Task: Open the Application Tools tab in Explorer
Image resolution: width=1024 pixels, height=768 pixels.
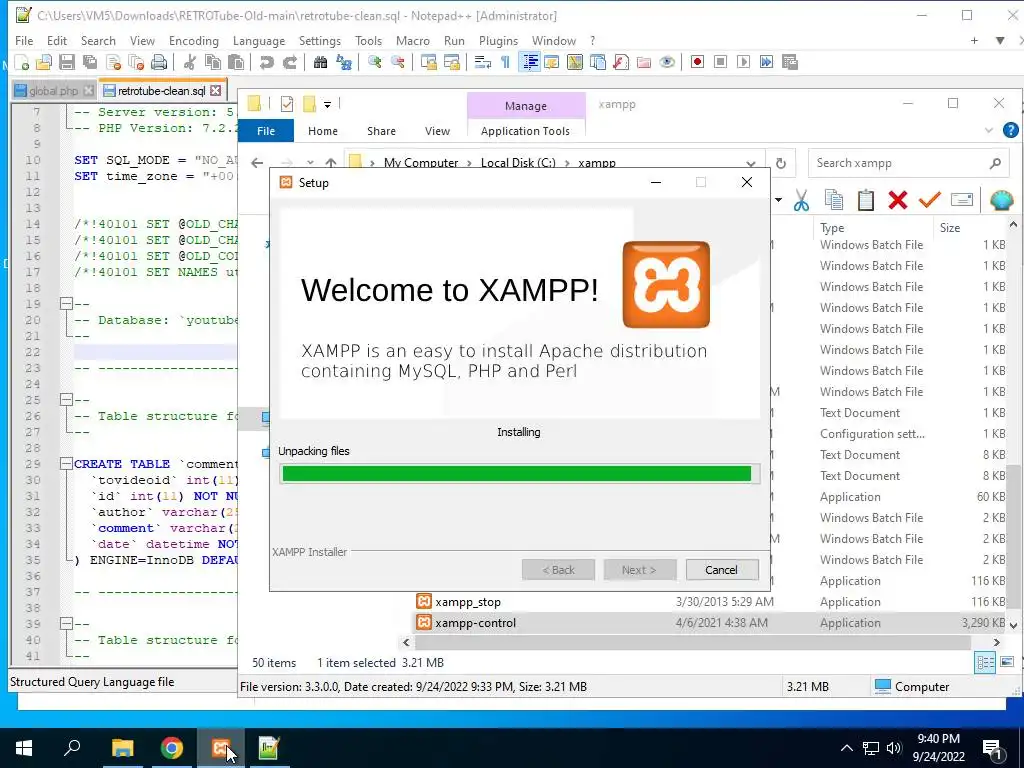Action: 525,131
